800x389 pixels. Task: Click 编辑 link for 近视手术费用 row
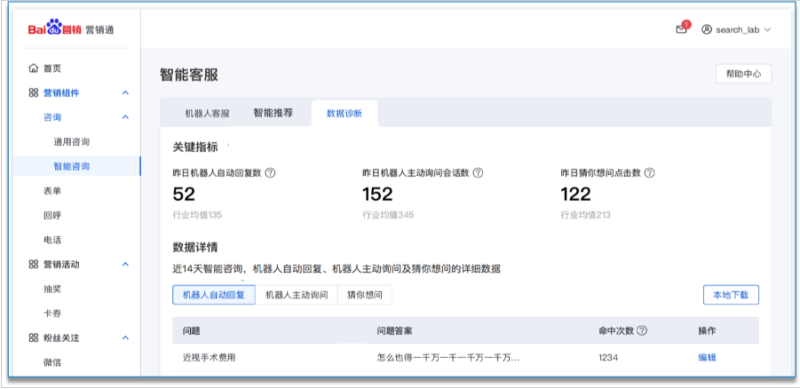707,358
